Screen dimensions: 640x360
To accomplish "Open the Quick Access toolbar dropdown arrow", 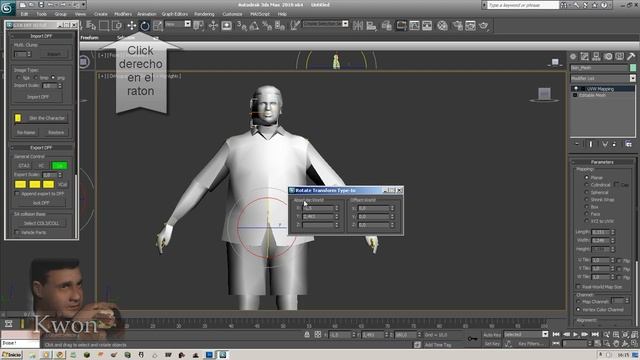I will [x=83, y=5].
